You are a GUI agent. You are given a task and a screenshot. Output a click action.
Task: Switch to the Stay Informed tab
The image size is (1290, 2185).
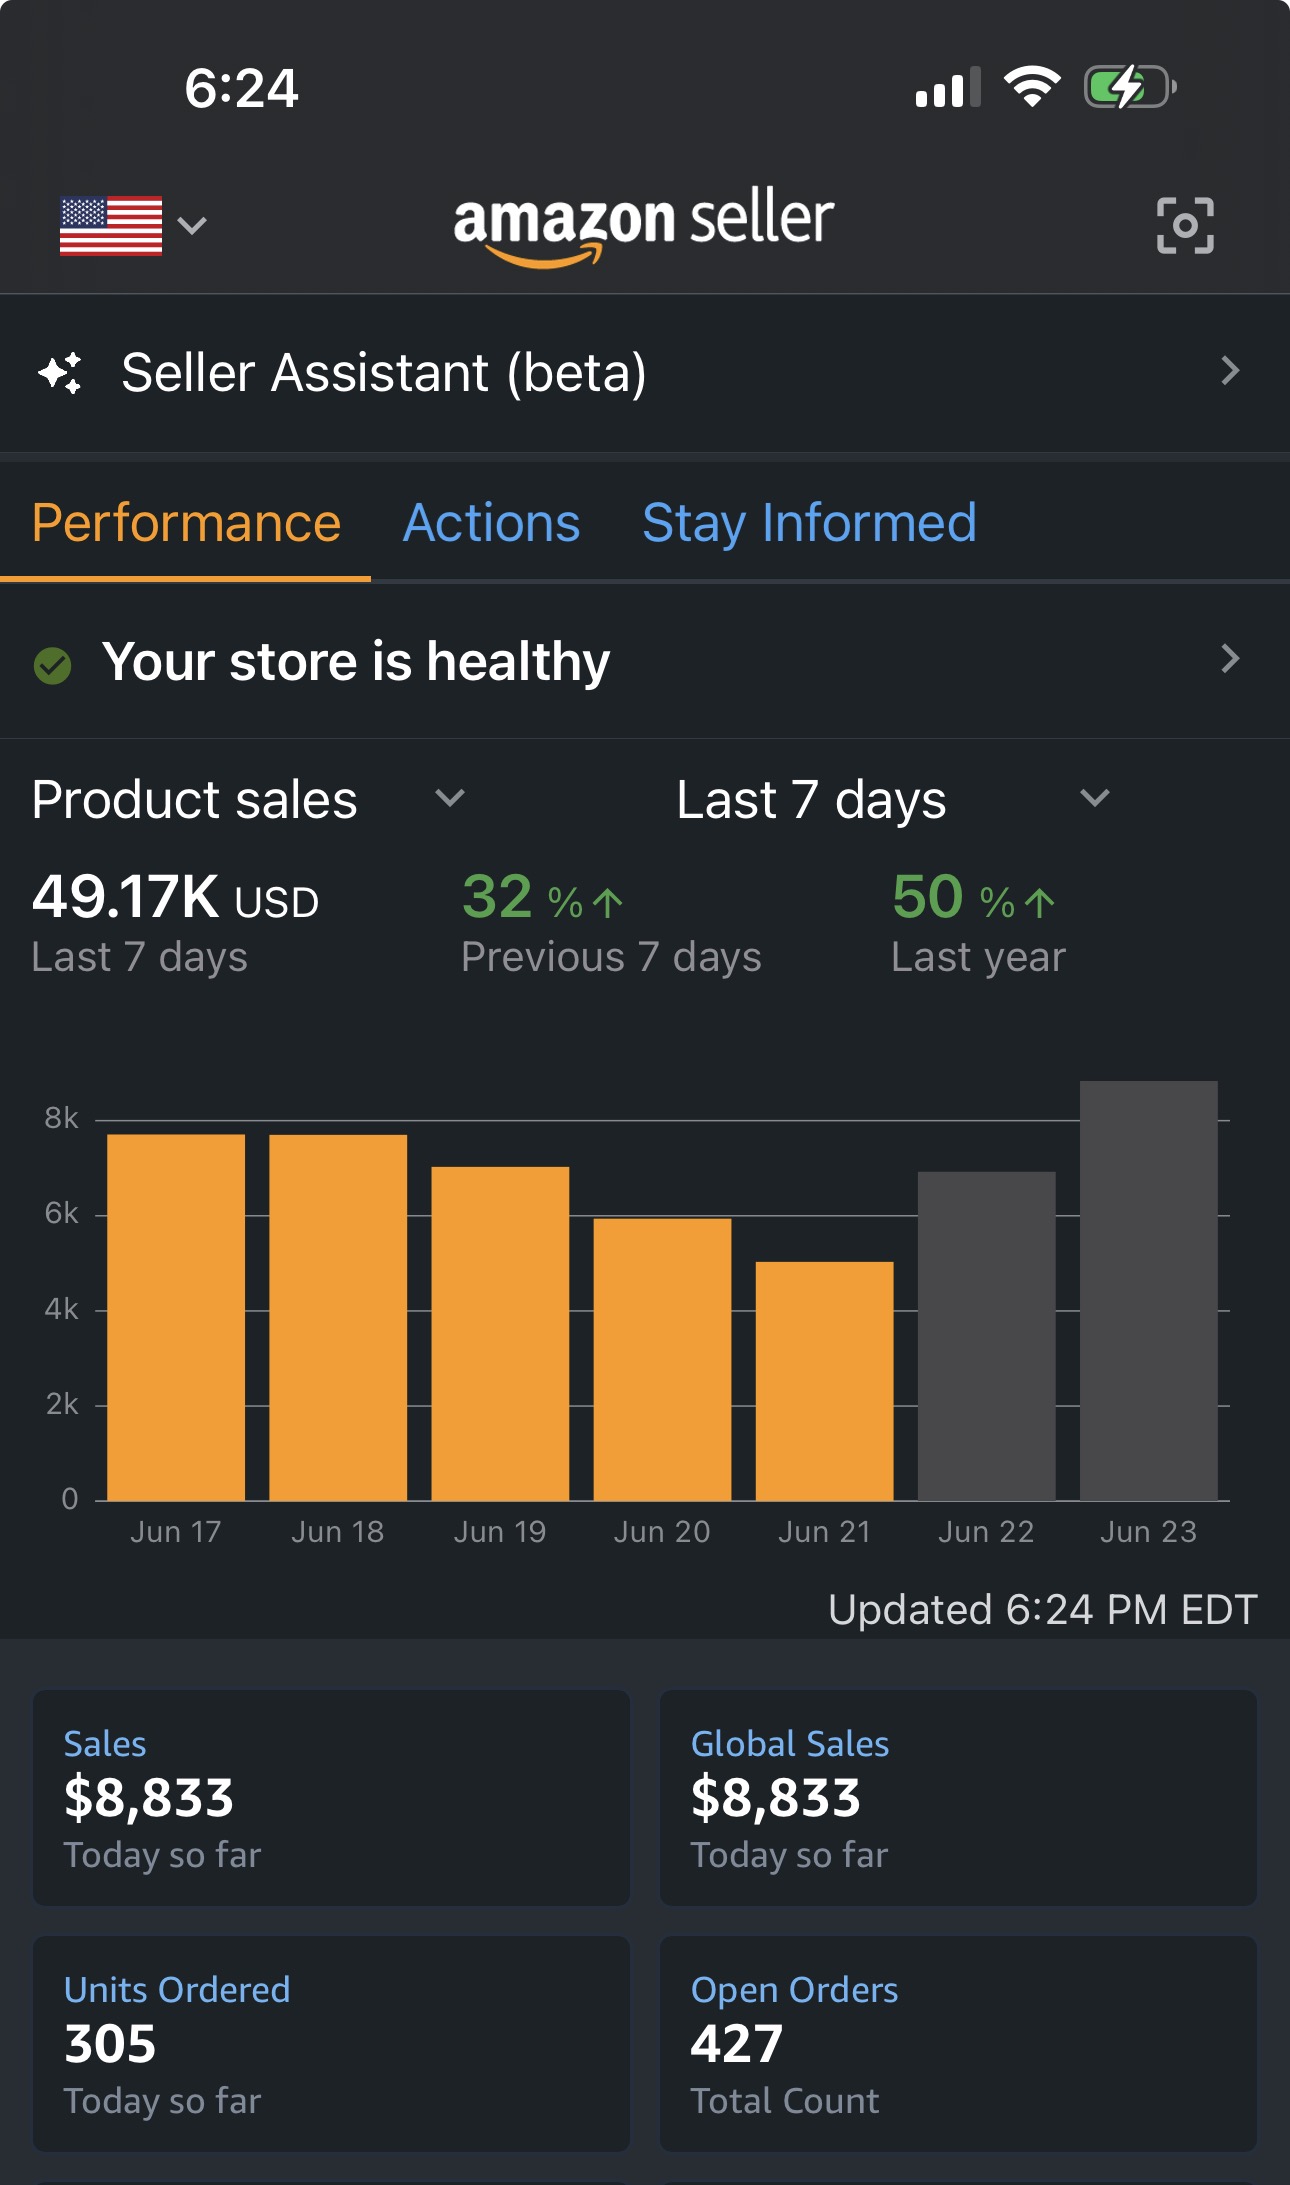click(809, 523)
